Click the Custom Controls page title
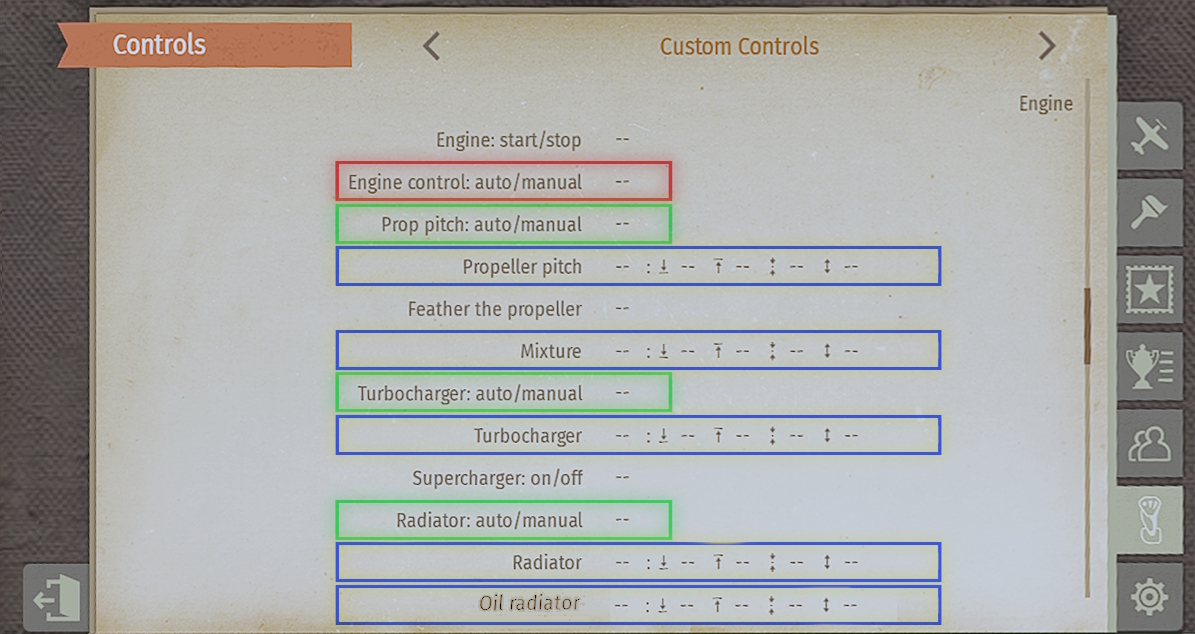 pos(739,46)
